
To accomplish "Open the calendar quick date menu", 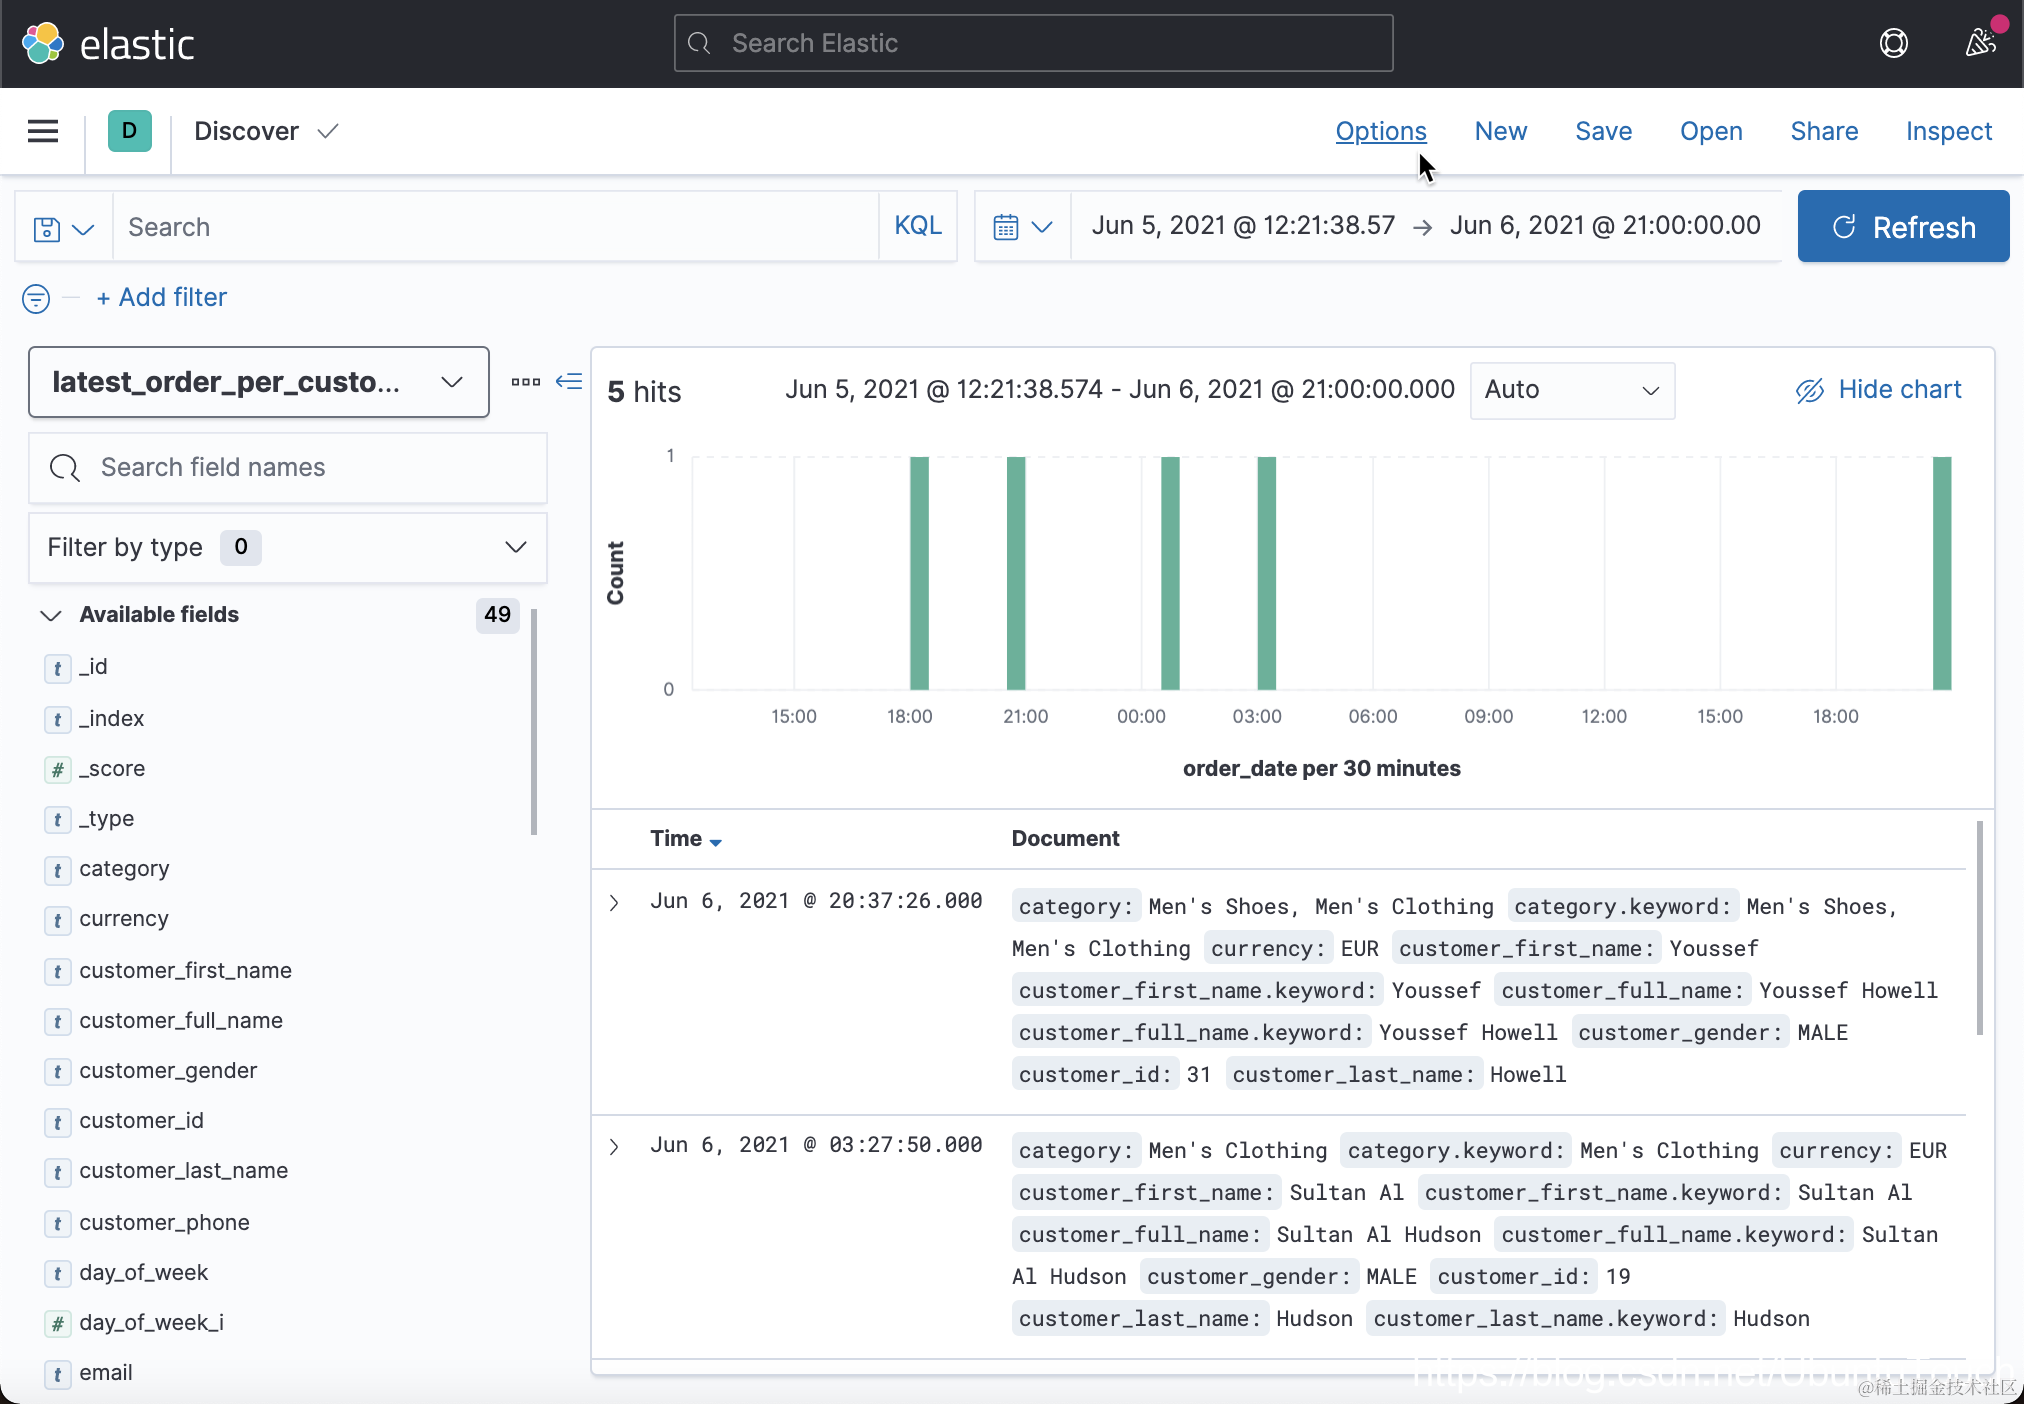I will coord(1022,227).
